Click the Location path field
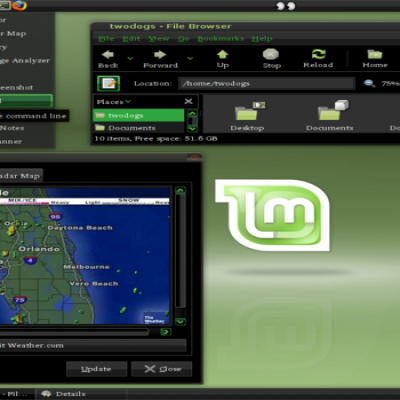 click(x=267, y=83)
